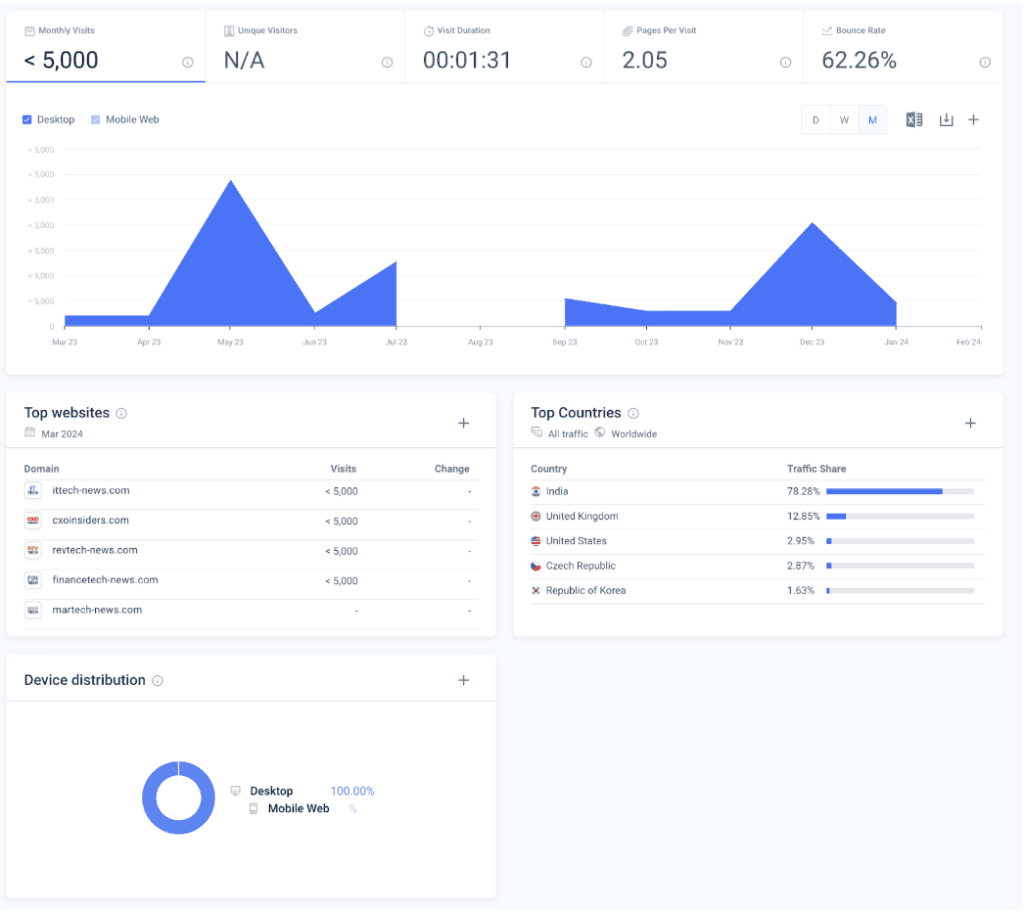Download the chart using the download icon

[x=946, y=120]
